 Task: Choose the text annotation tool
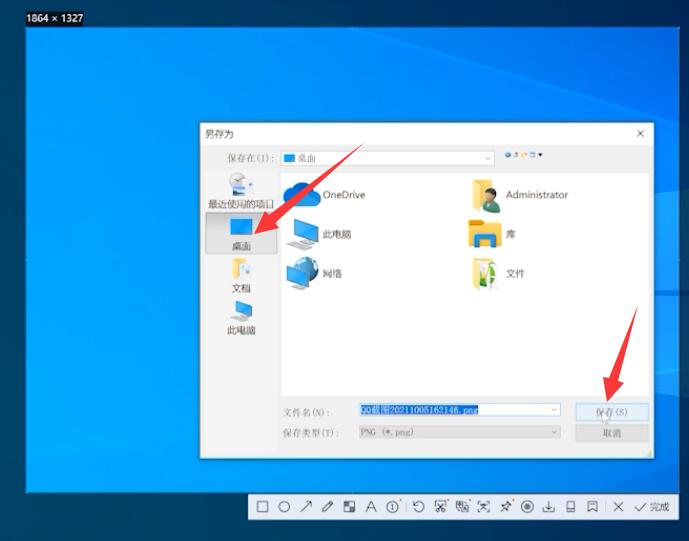371,507
